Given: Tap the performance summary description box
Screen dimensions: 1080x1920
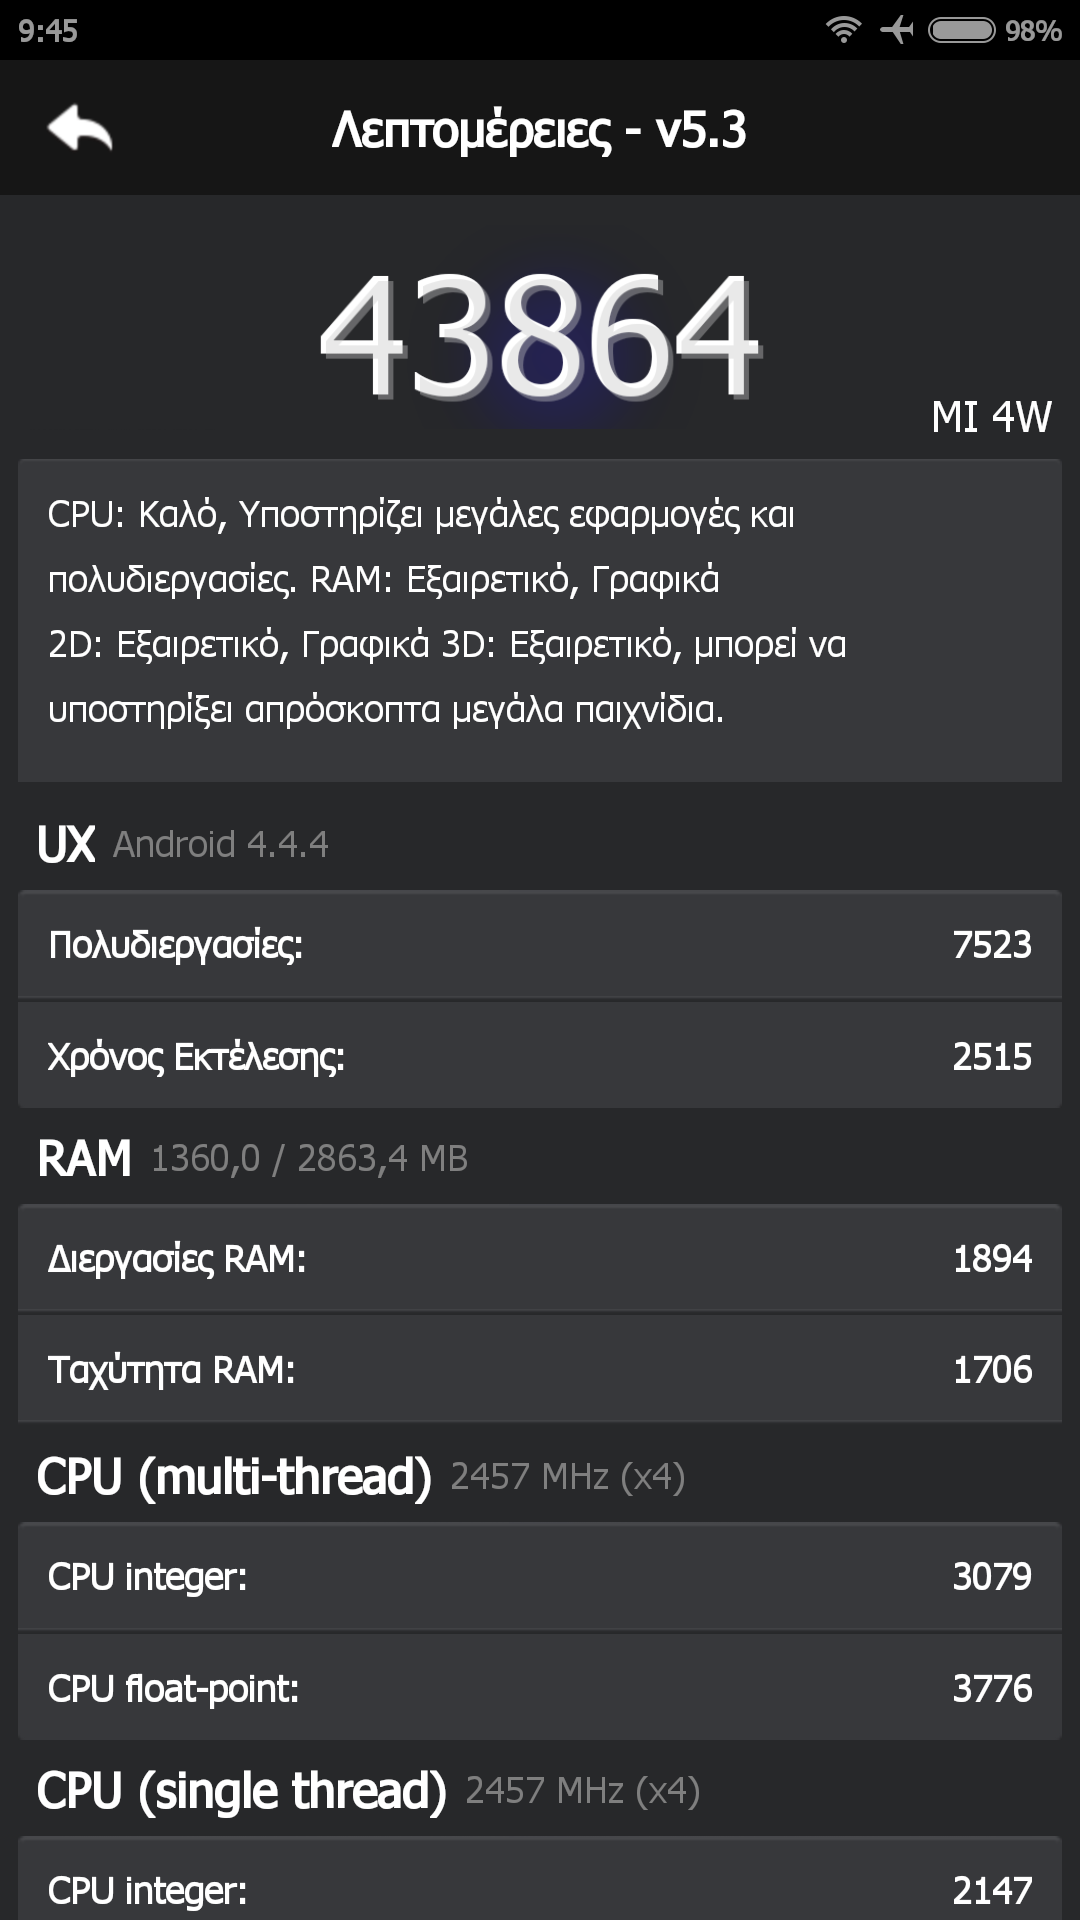Looking at the screenshot, I should [540, 620].
